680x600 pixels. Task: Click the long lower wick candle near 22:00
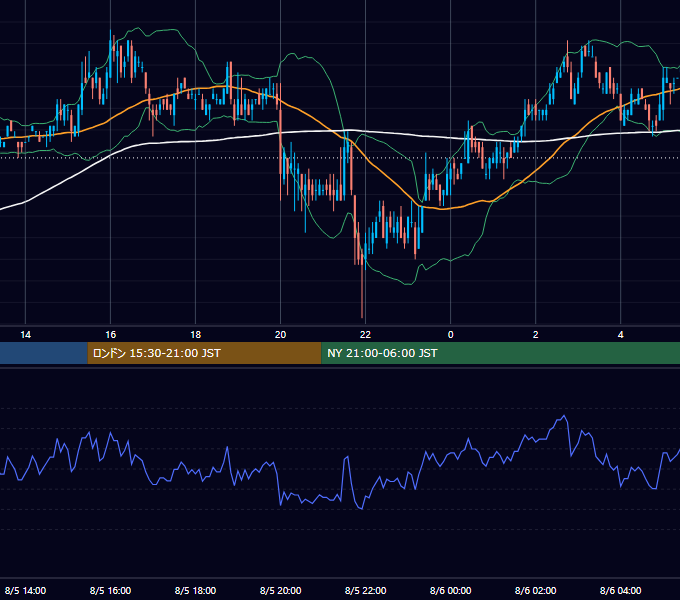point(362,282)
